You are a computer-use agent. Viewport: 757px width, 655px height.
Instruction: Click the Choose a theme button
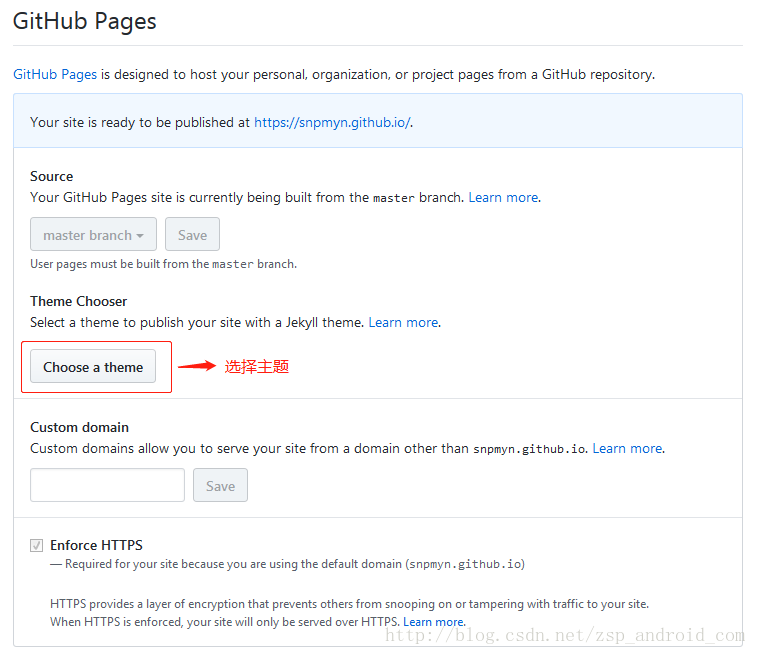93,366
